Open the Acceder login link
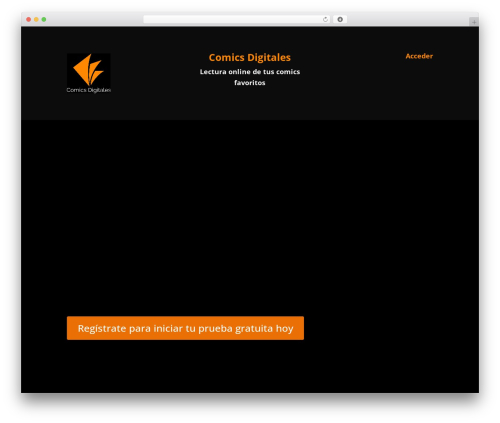 (419, 56)
